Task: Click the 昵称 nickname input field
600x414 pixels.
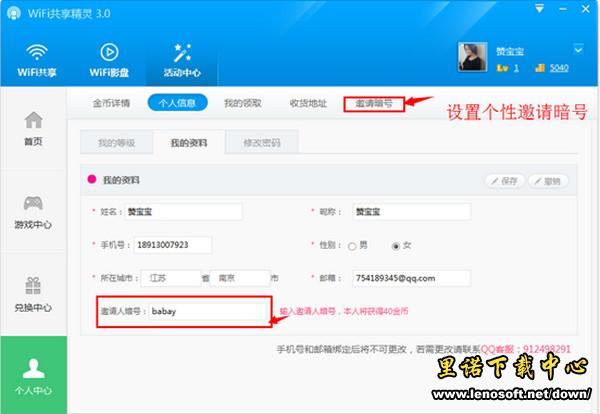Action: (x=411, y=212)
